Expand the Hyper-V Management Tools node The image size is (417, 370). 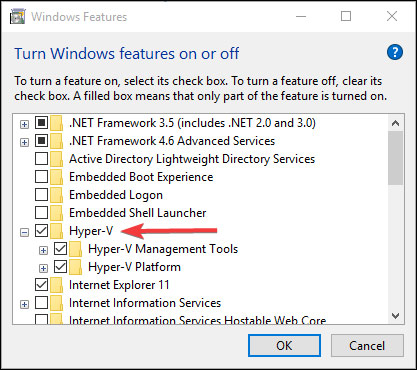pyautogui.click(x=43, y=251)
